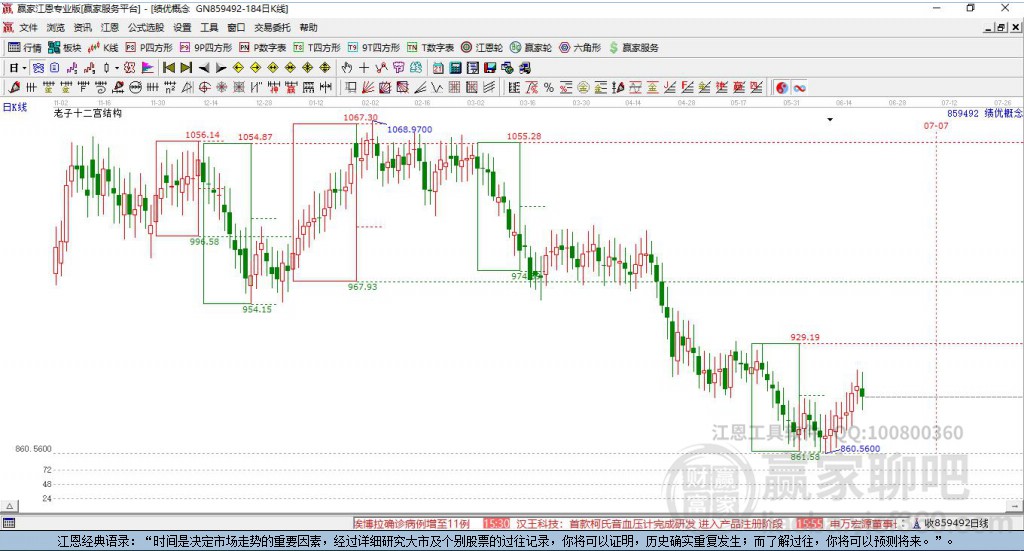Step forward with black right arrow
The height and width of the screenshot is (551, 1024).
click(221, 68)
